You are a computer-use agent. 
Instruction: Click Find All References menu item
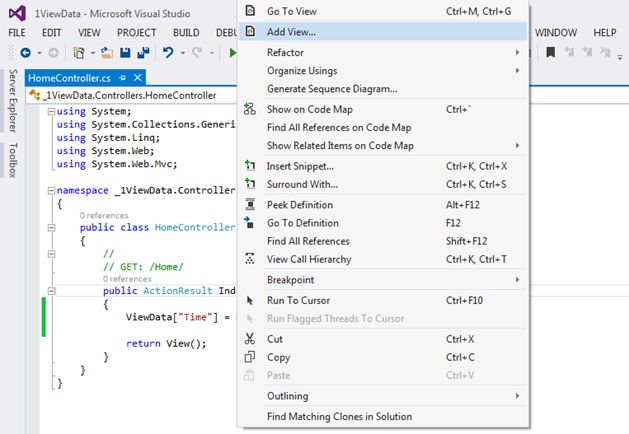[x=308, y=241]
